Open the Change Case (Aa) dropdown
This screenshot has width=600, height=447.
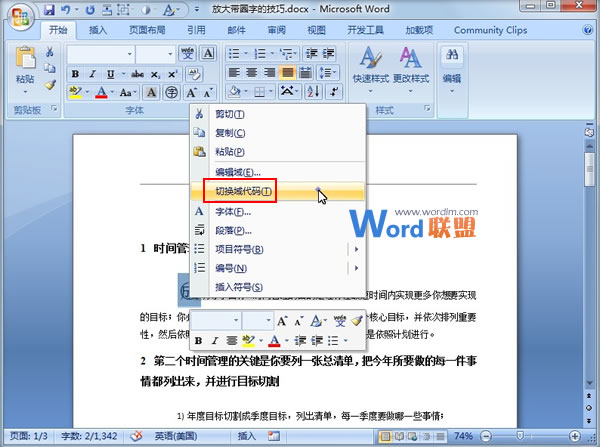pyautogui.click(x=128, y=92)
